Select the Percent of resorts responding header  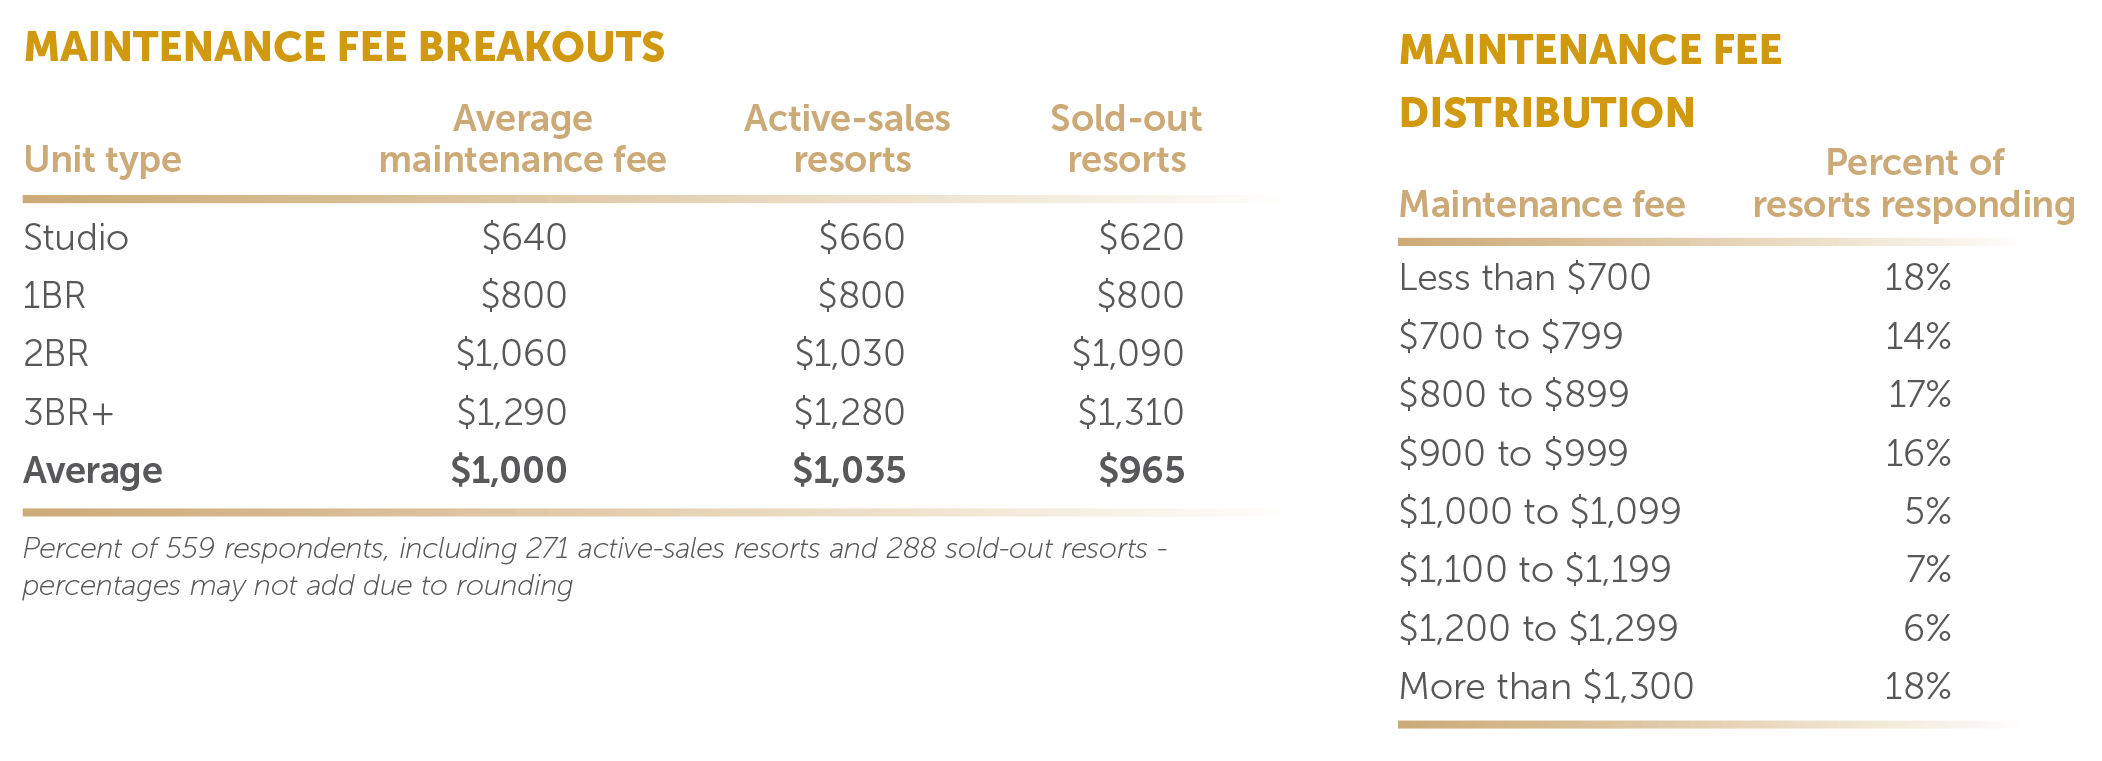1913,183
